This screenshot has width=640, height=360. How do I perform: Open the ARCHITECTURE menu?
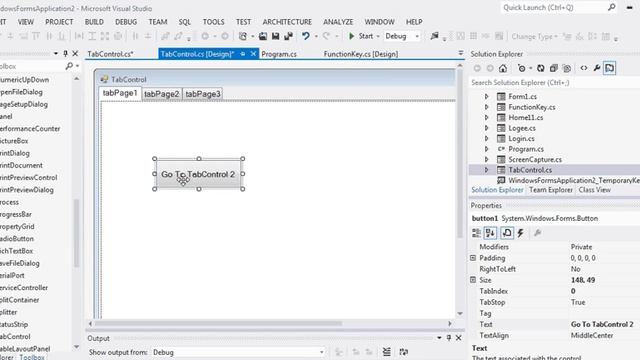[287, 22]
